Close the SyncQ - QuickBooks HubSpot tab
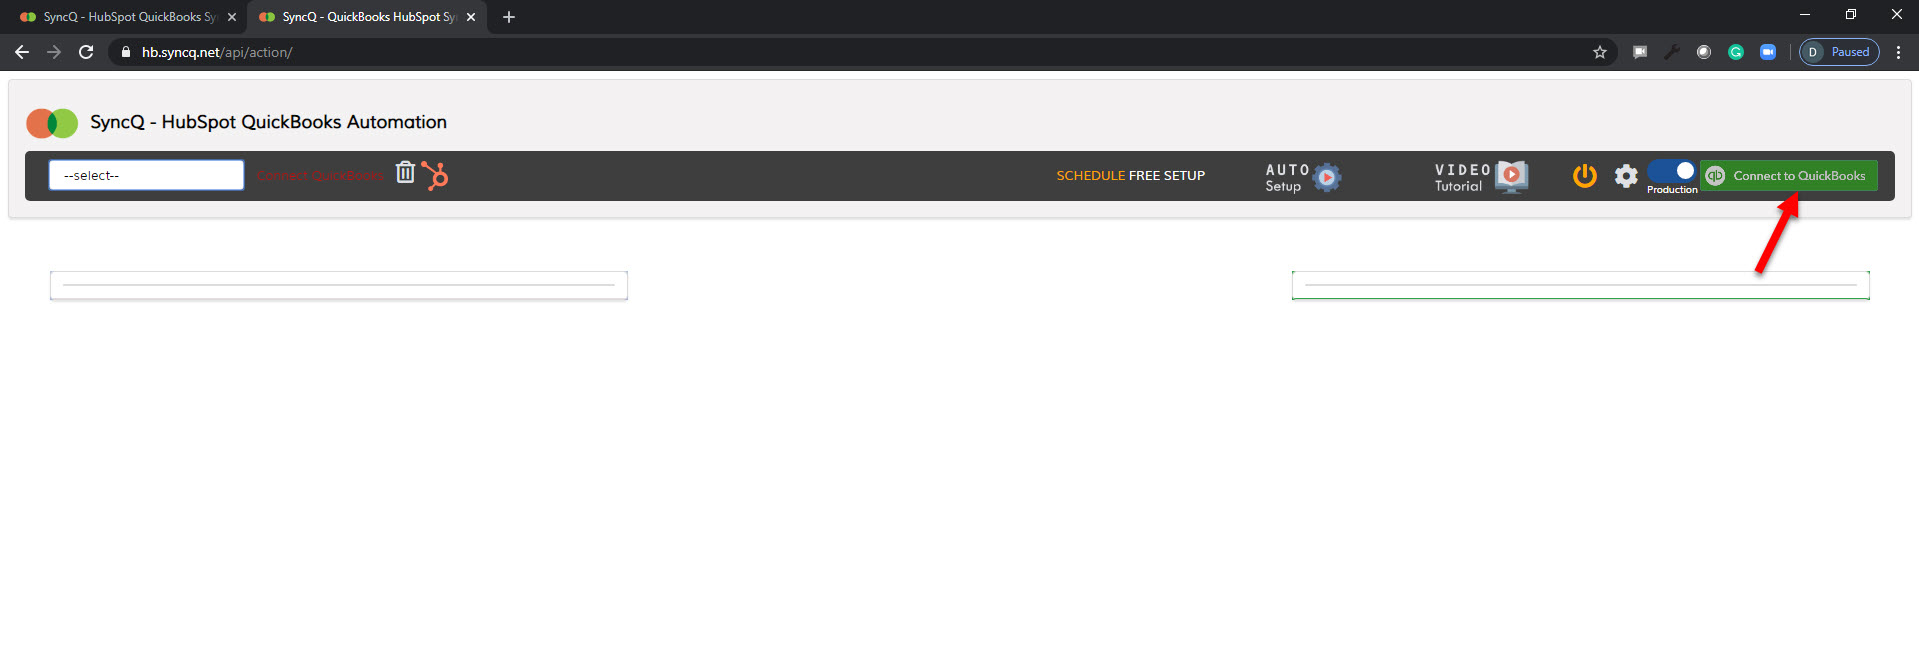Image resolution: width=1919 pixels, height=663 pixels. coord(471,17)
